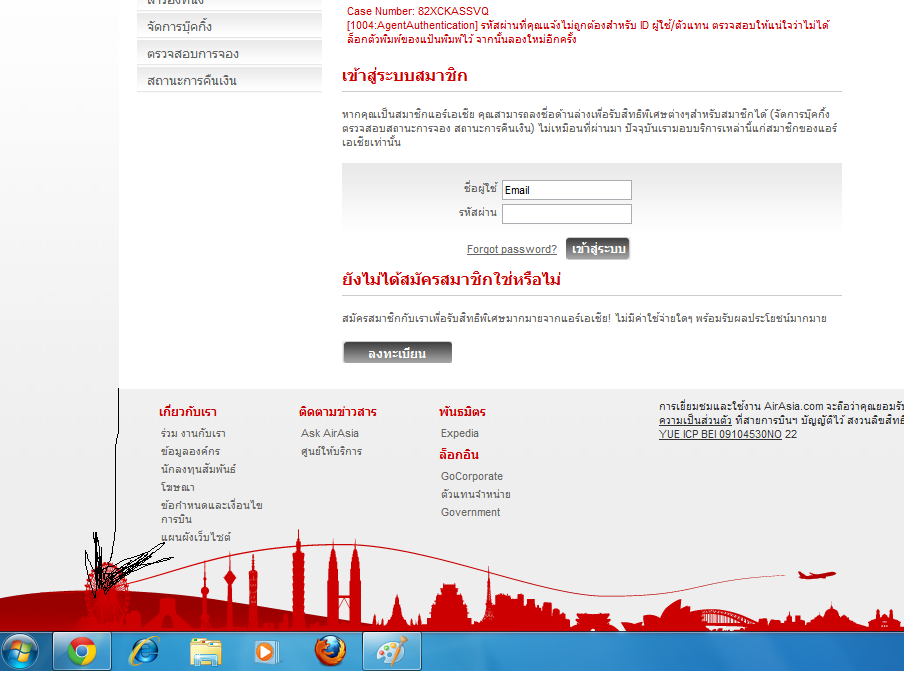The width and height of the screenshot is (904, 676).
Task: Click the ยังไม่ได้สมัครสมาชิกใช่หรือไม่ heading
Action: click(451, 280)
